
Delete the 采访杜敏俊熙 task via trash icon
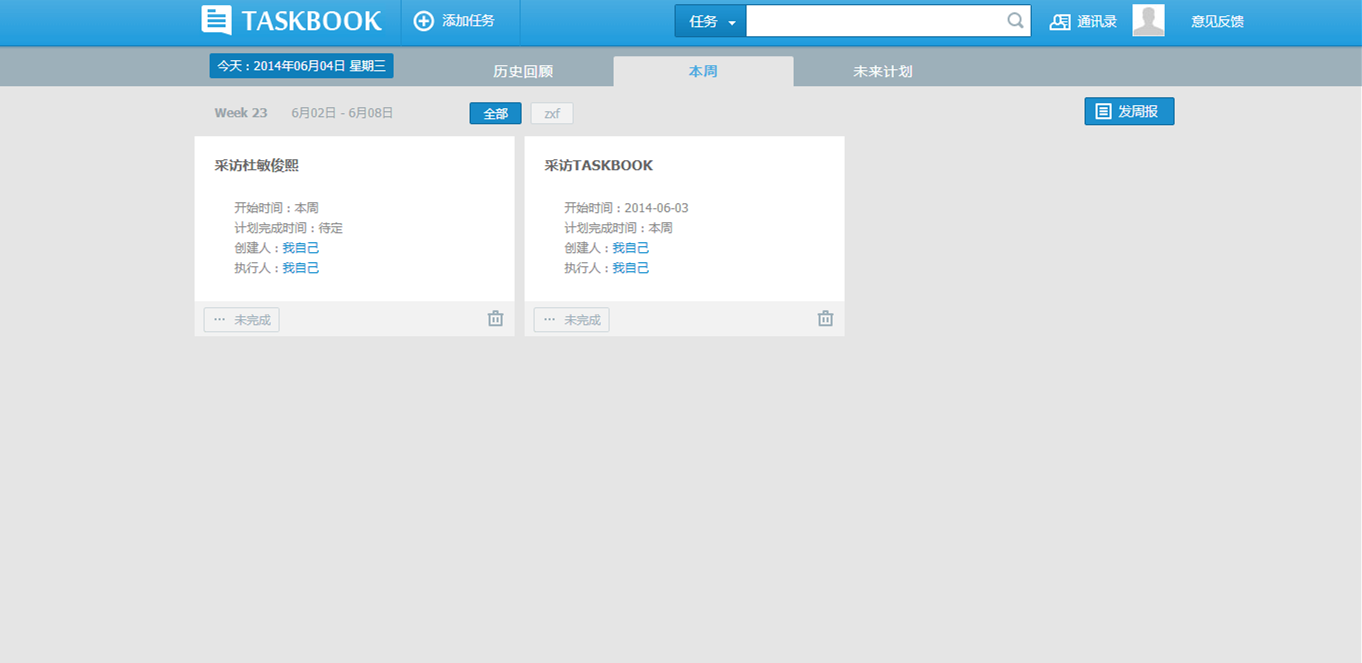(495, 319)
